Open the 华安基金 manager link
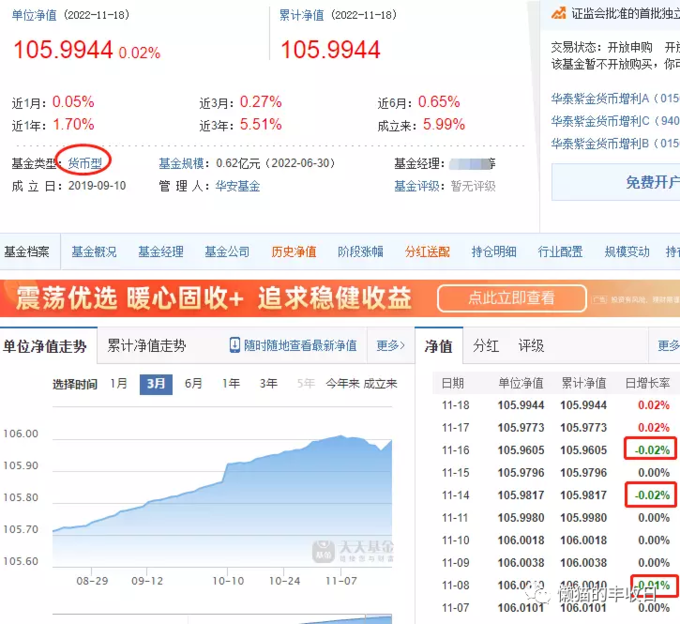 (238, 186)
